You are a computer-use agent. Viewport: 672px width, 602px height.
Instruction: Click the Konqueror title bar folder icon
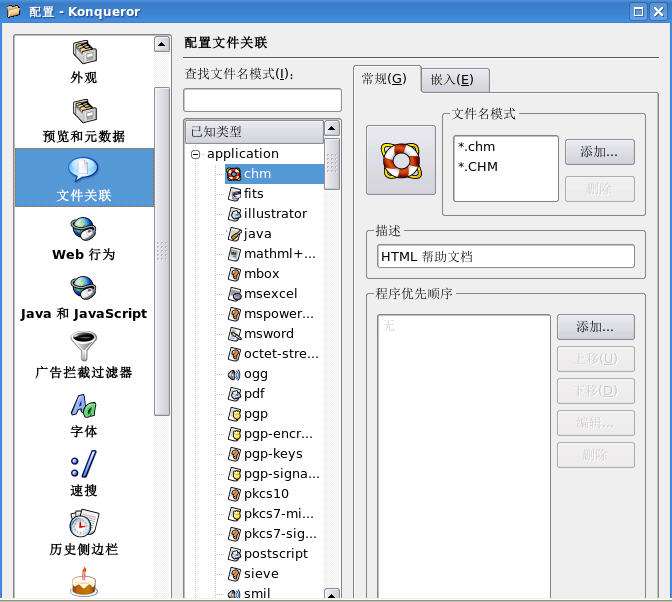(13, 11)
